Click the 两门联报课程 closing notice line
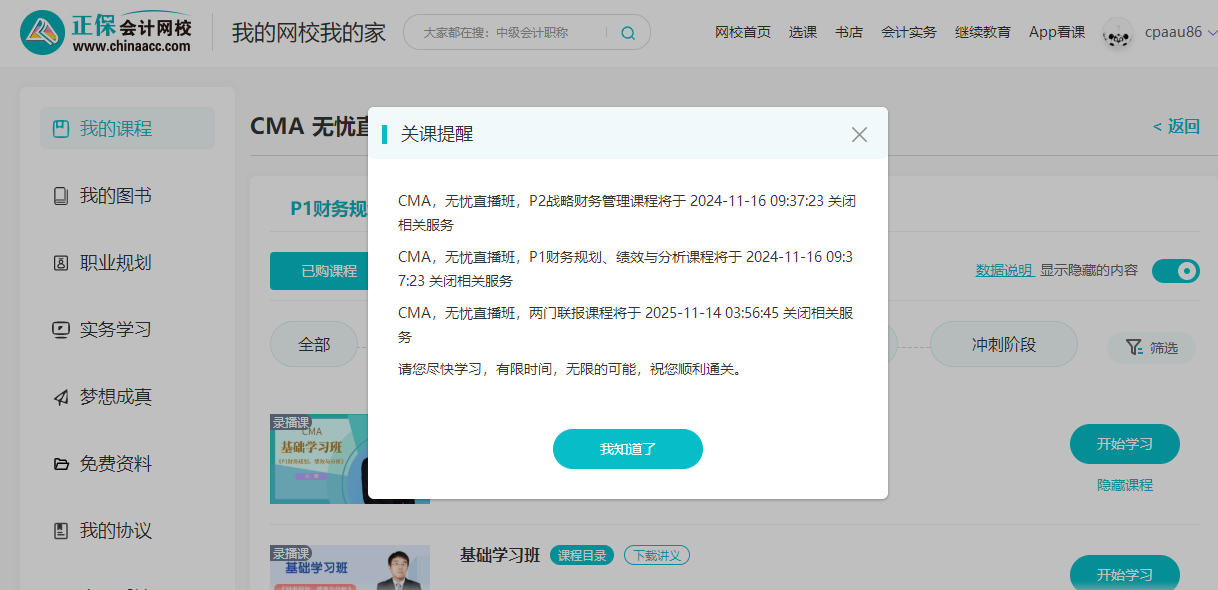The image size is (1218, 590). [x=627, y=324]
